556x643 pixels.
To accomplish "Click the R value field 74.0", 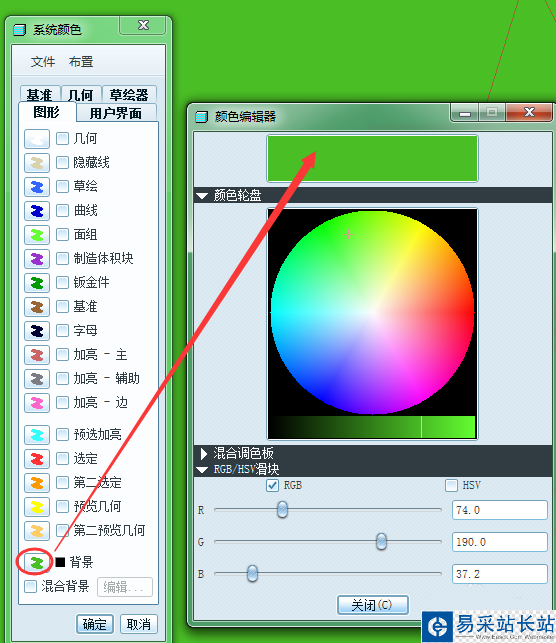I will pyautogui.click(x=500, y=511).
